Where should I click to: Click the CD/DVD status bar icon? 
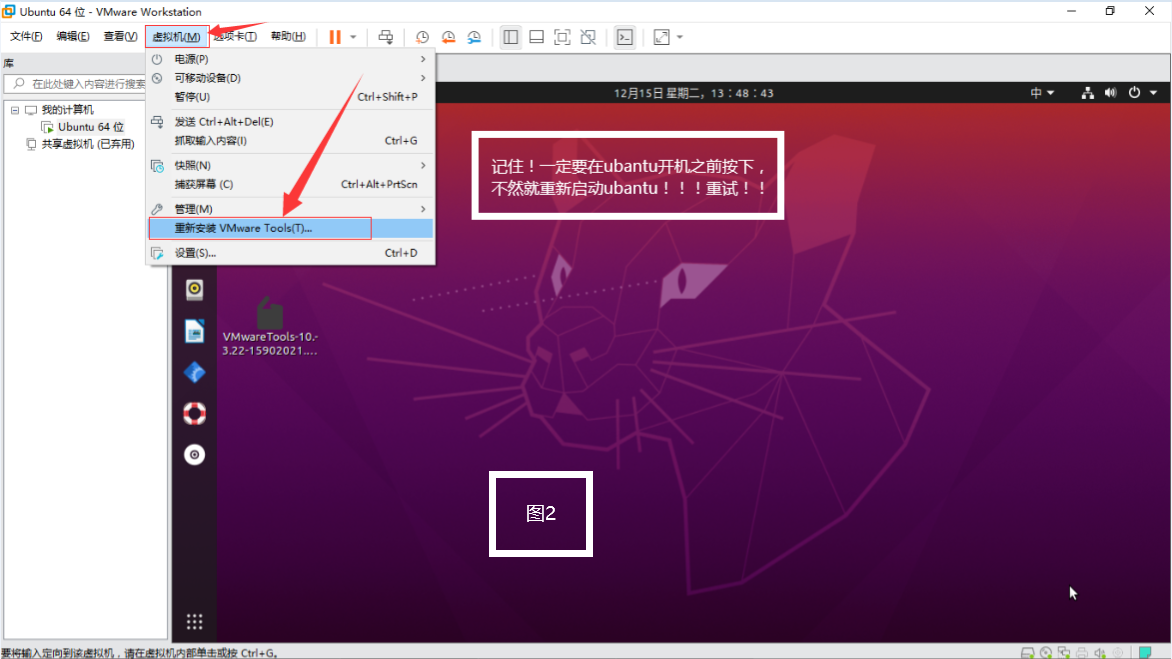(x=1046, y=653)
